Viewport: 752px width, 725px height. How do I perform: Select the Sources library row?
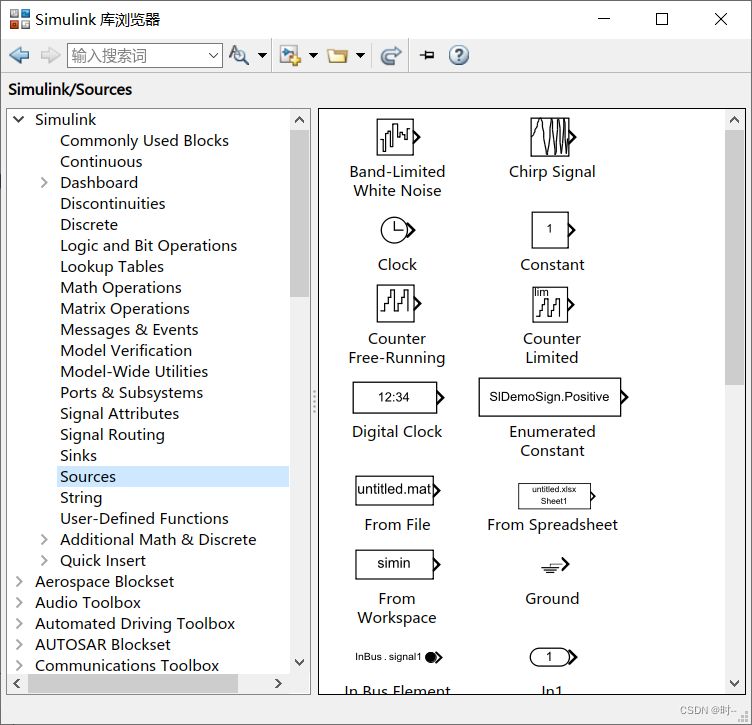[173, 477]
